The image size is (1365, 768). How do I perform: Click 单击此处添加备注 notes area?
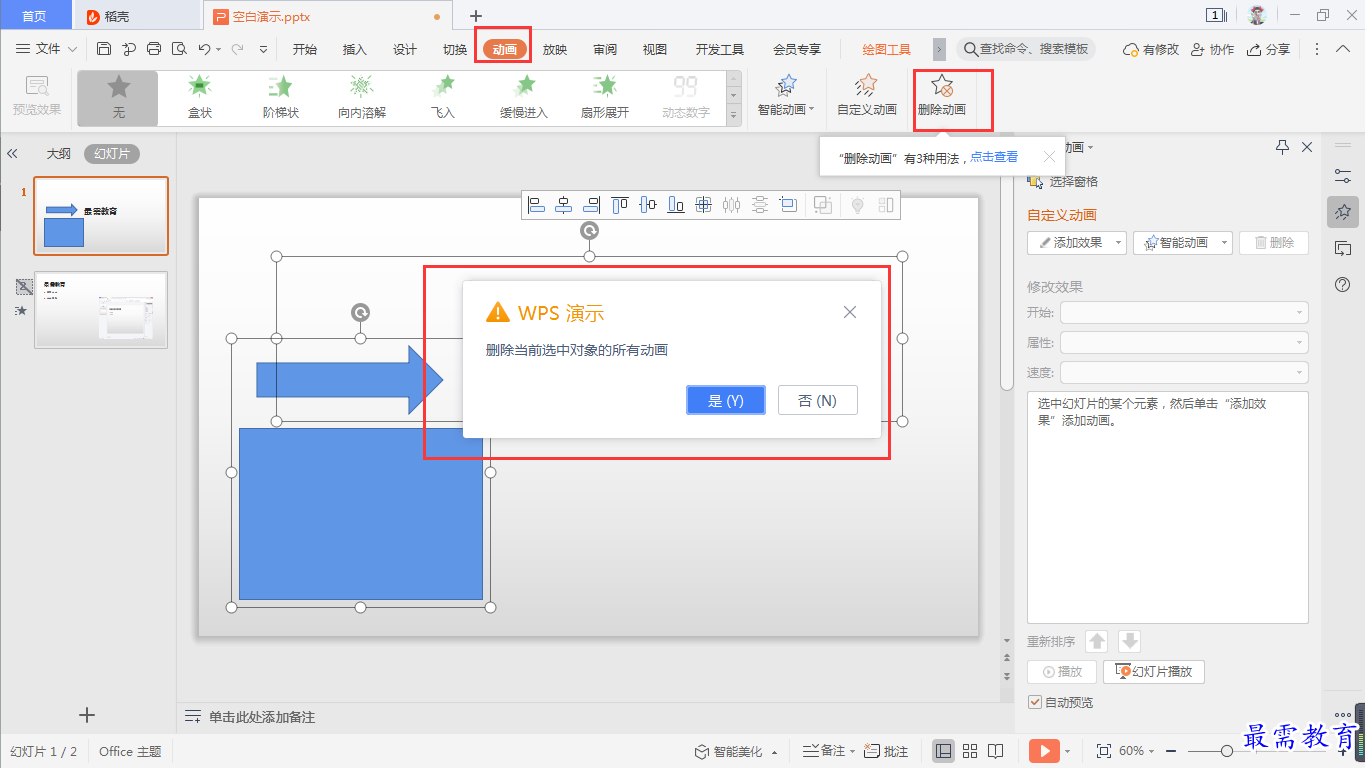pos(262,717)
